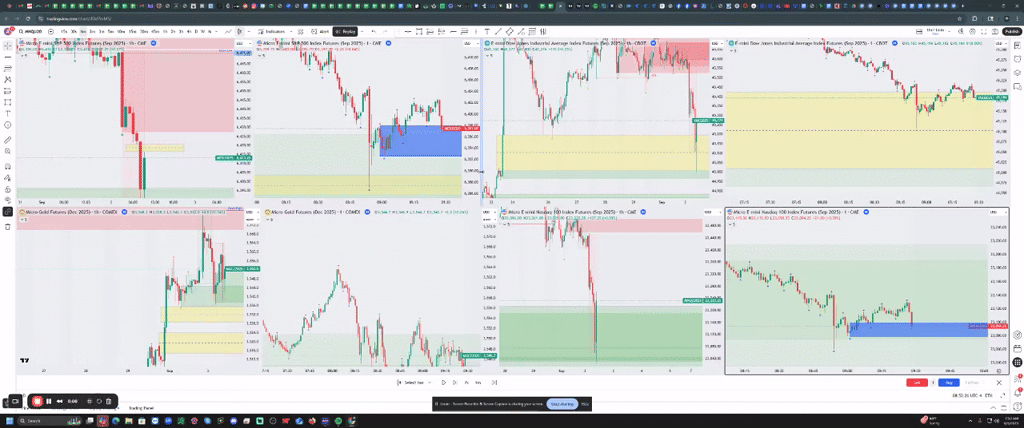This screenshot has width=1024, height=428.
Task: Toggle the magnet mode tool
Action: [8, 166]
